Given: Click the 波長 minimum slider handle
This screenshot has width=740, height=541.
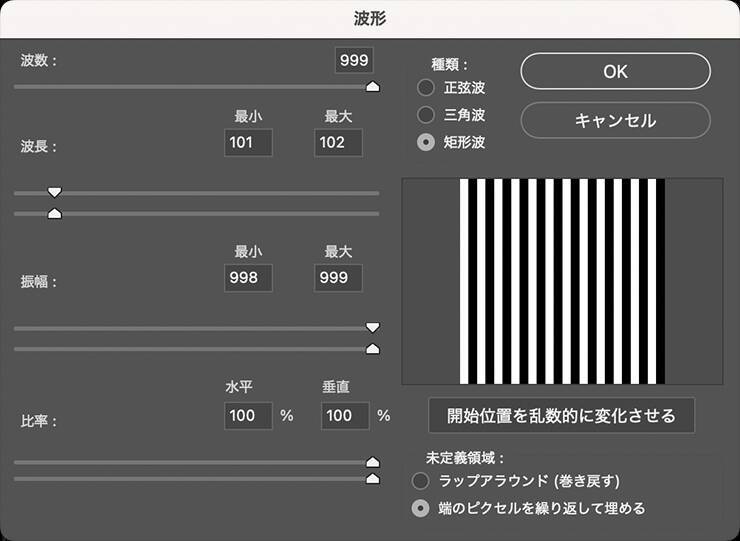Looking at the screenshot, I should click(x=55, y=192).
